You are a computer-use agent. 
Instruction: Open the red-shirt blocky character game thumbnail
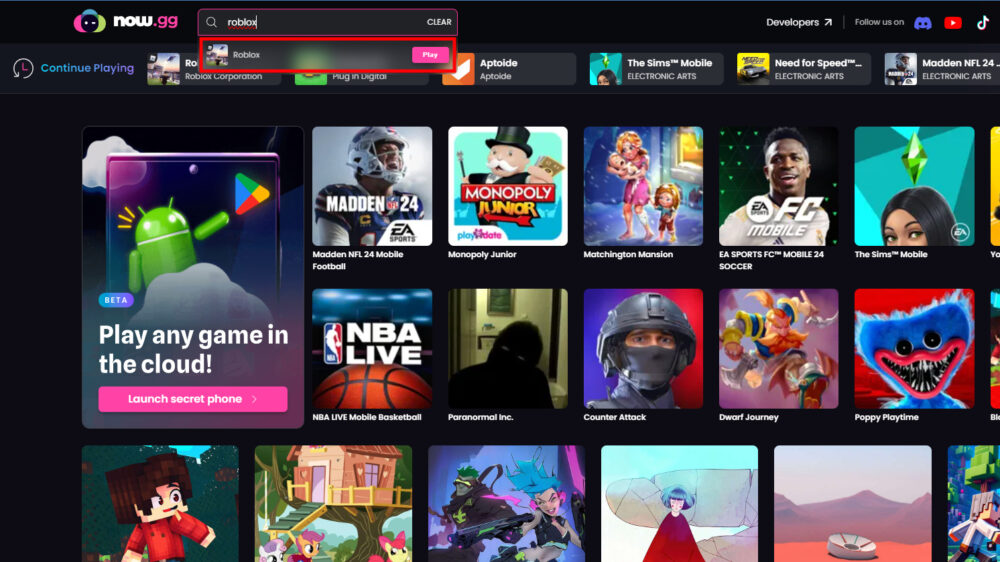pyautogui.click(x=160, y=504)
